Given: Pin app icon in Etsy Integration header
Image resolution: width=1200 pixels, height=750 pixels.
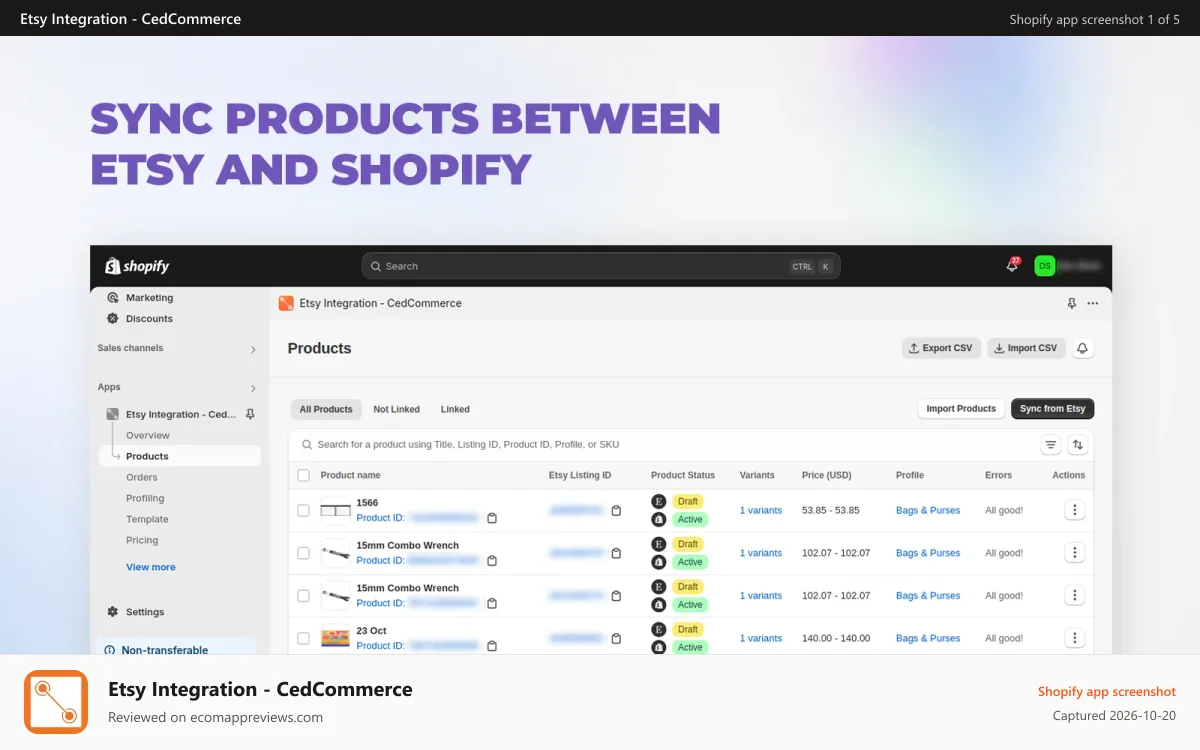Looking at the screenshot, I should pos(1072,303).
